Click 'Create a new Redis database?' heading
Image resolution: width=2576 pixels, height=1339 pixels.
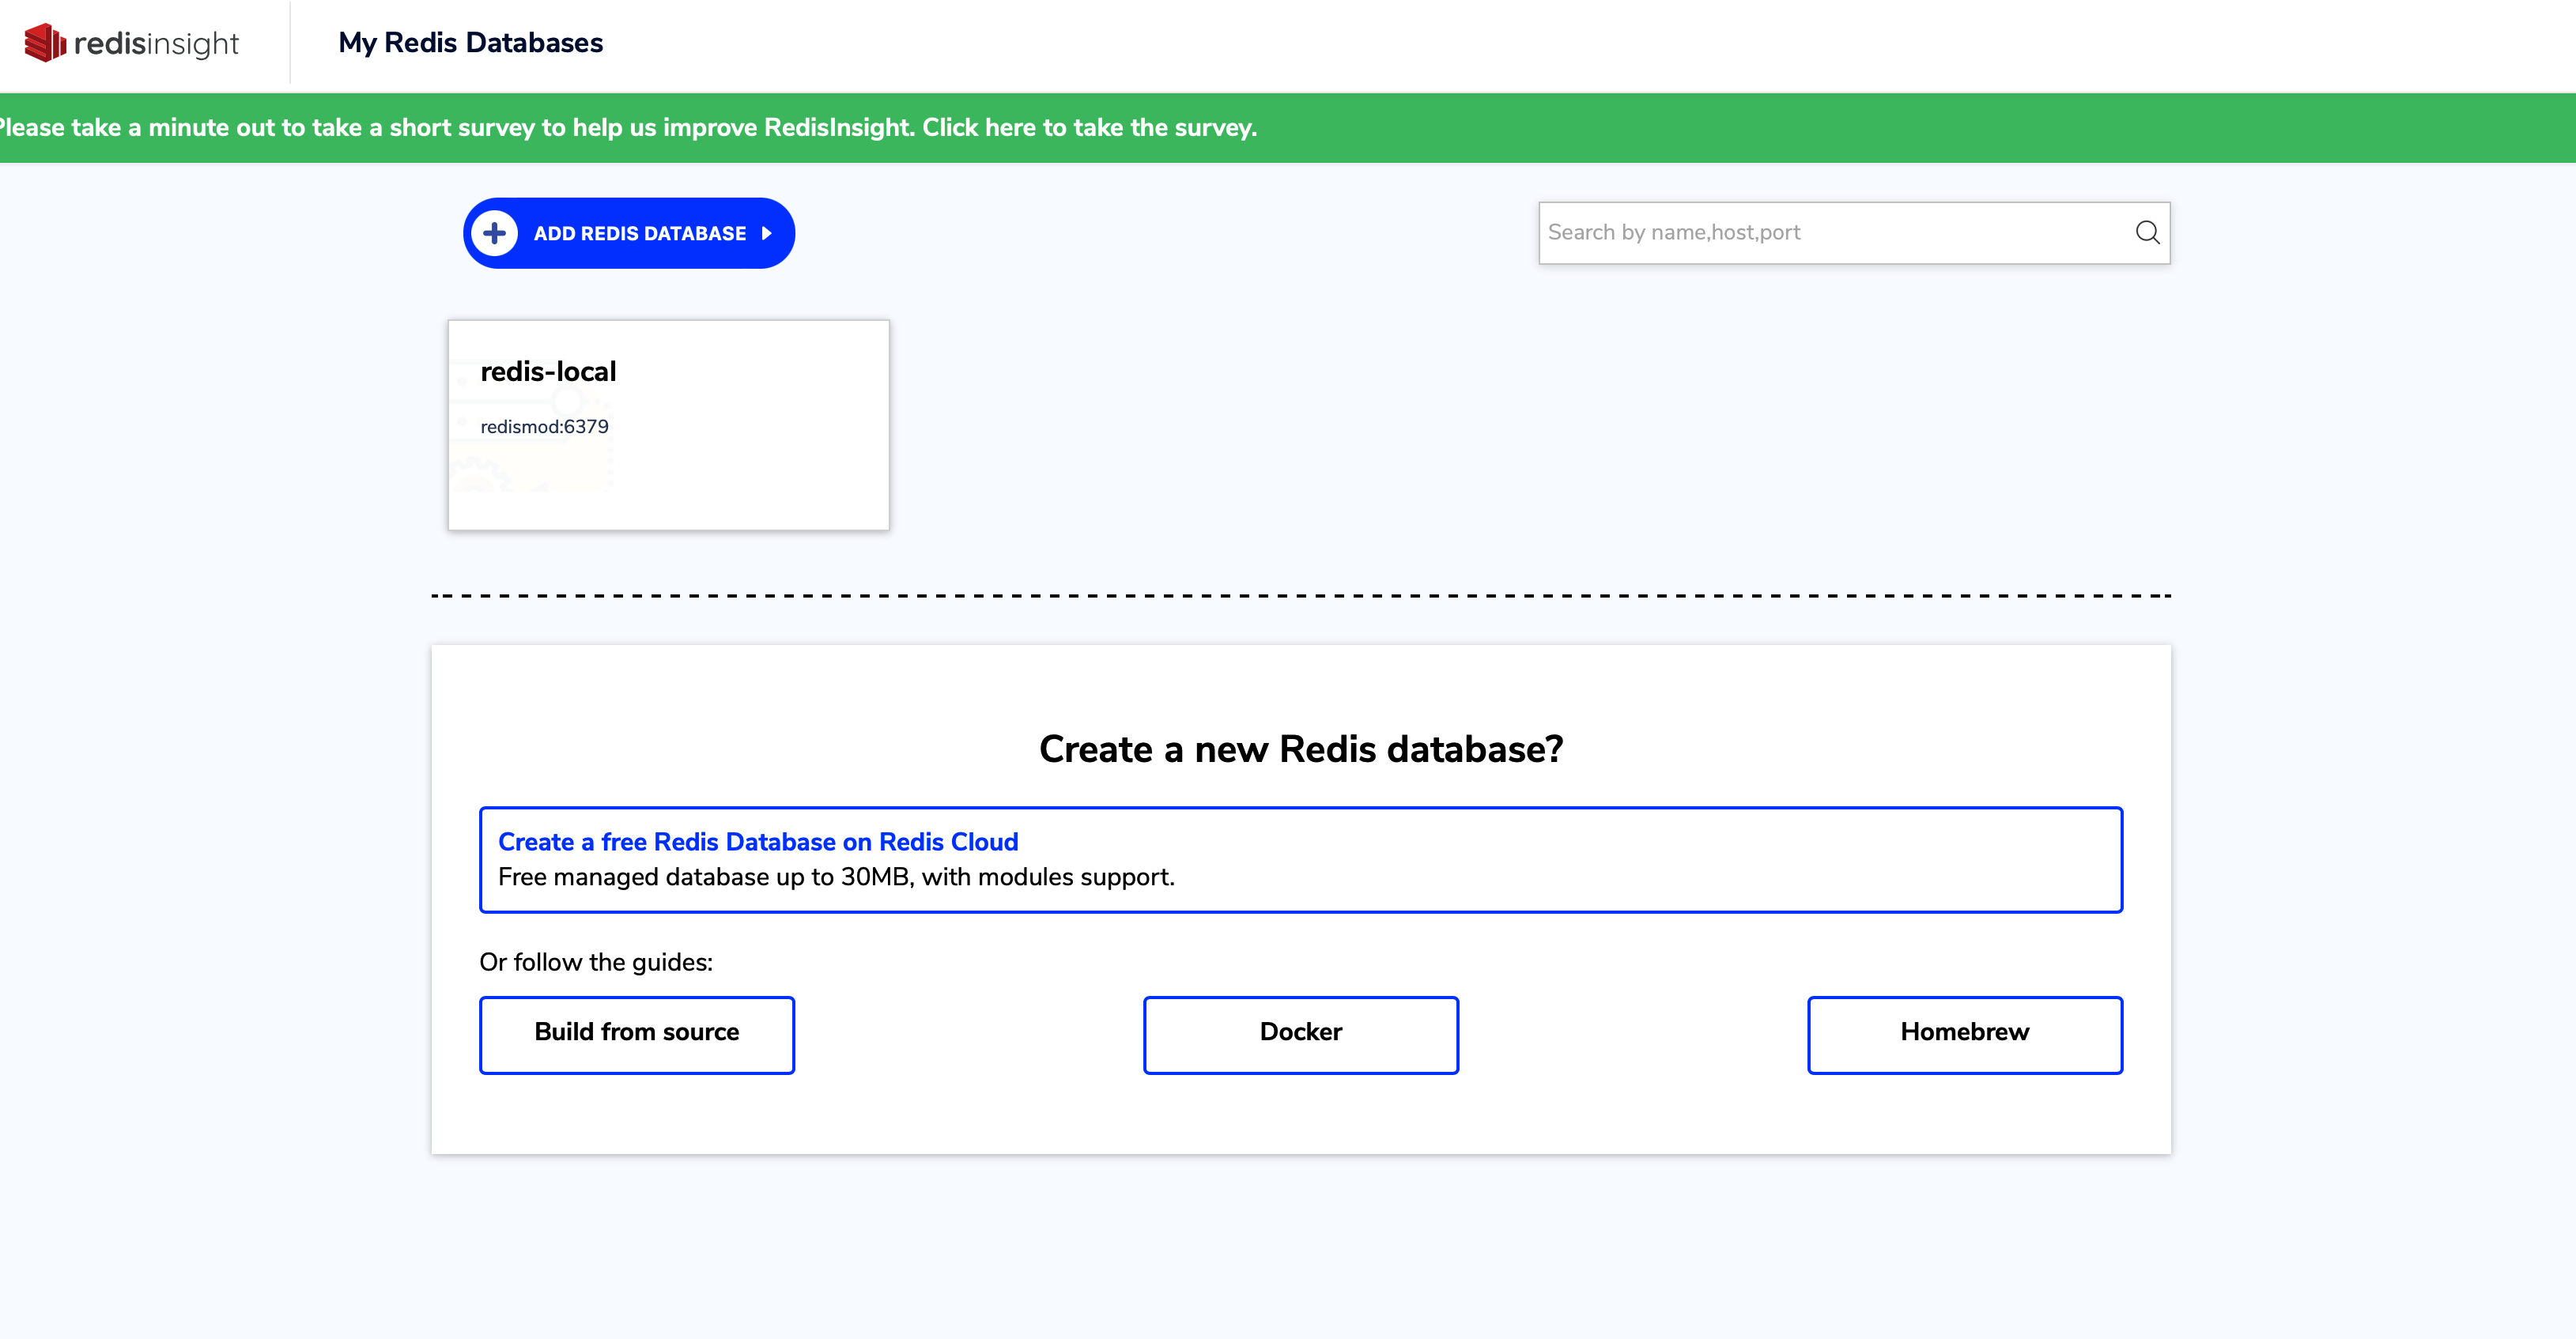coord(1300,749)
